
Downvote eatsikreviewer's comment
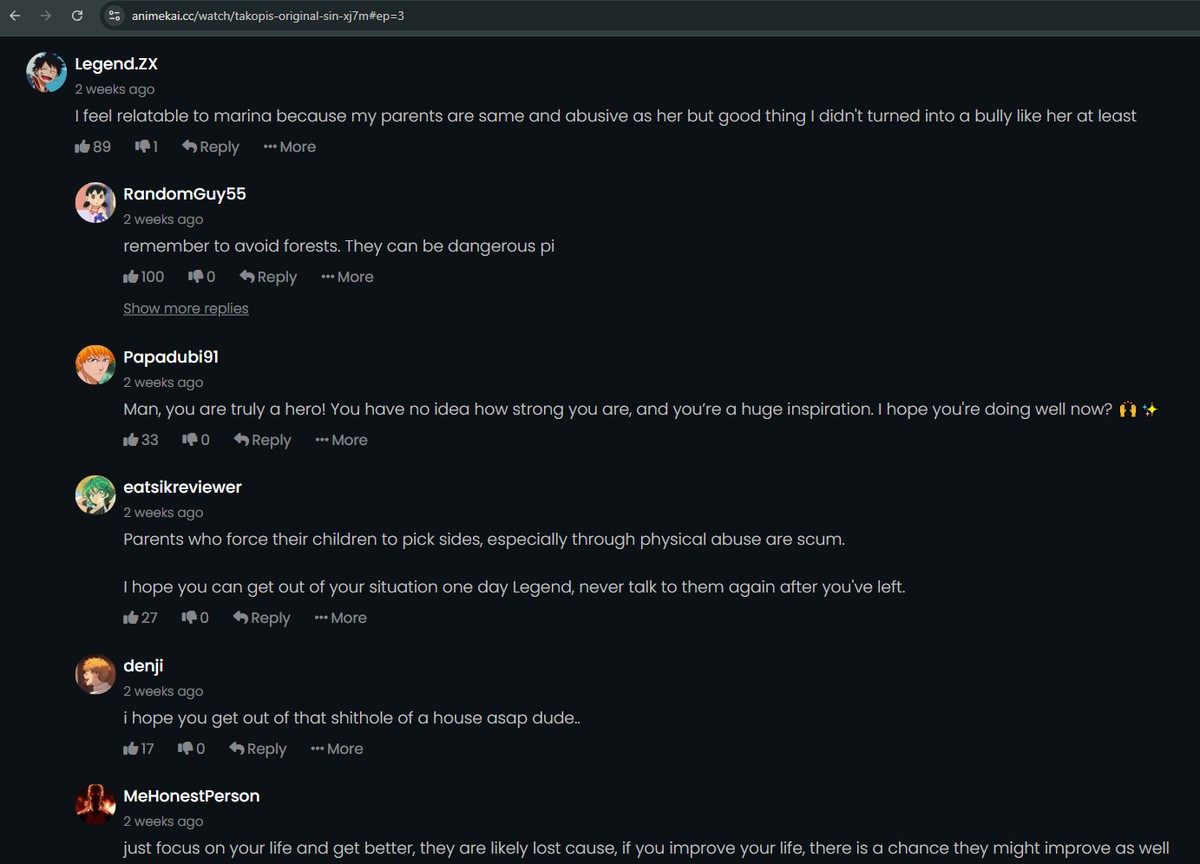(189, 618)
